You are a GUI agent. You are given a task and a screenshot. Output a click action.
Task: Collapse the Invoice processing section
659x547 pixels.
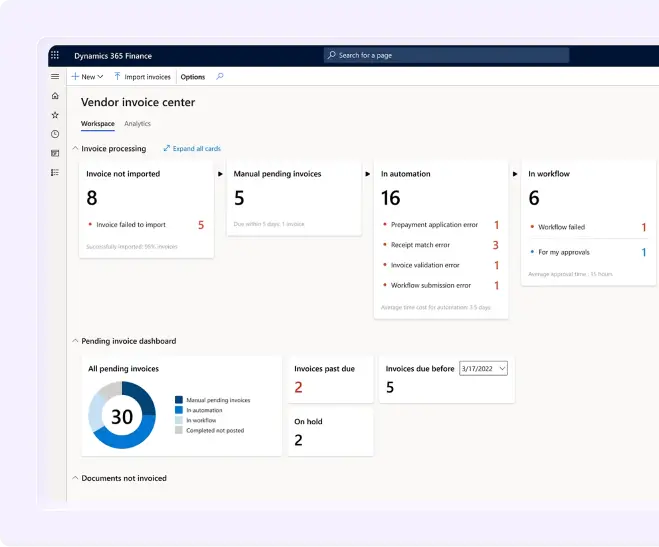pyautogui.click(x=75, y=149)
